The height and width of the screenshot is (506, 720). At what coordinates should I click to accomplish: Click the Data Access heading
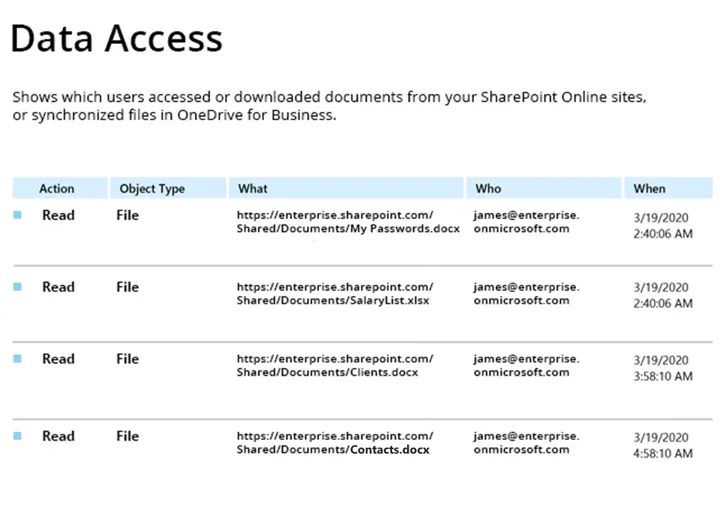116,39
